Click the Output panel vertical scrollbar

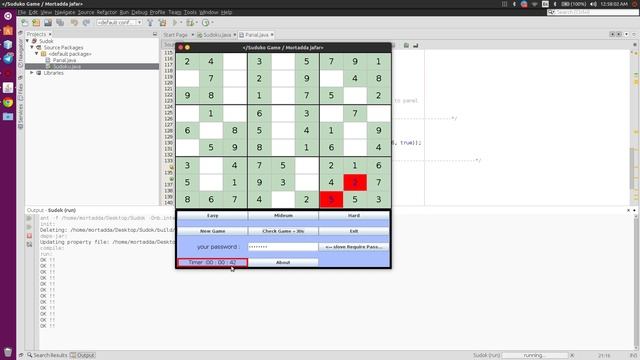pos(636,282)
